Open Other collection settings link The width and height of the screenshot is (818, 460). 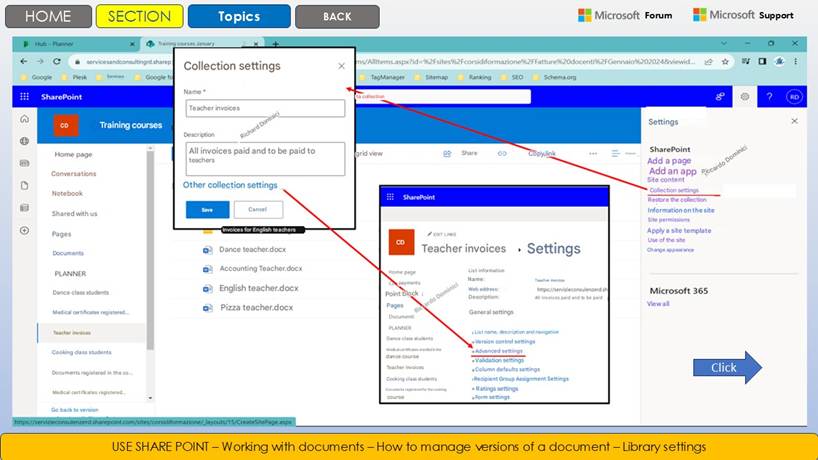click(x=230, y=185)
